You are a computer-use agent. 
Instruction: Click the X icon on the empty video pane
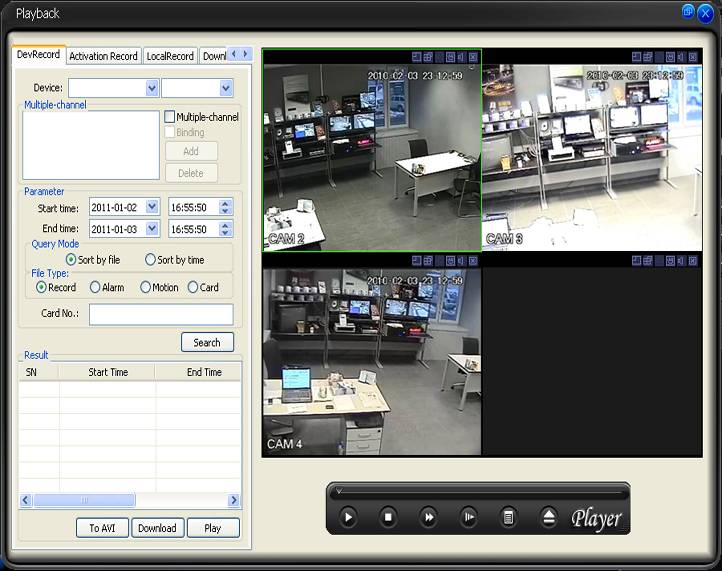693,261
